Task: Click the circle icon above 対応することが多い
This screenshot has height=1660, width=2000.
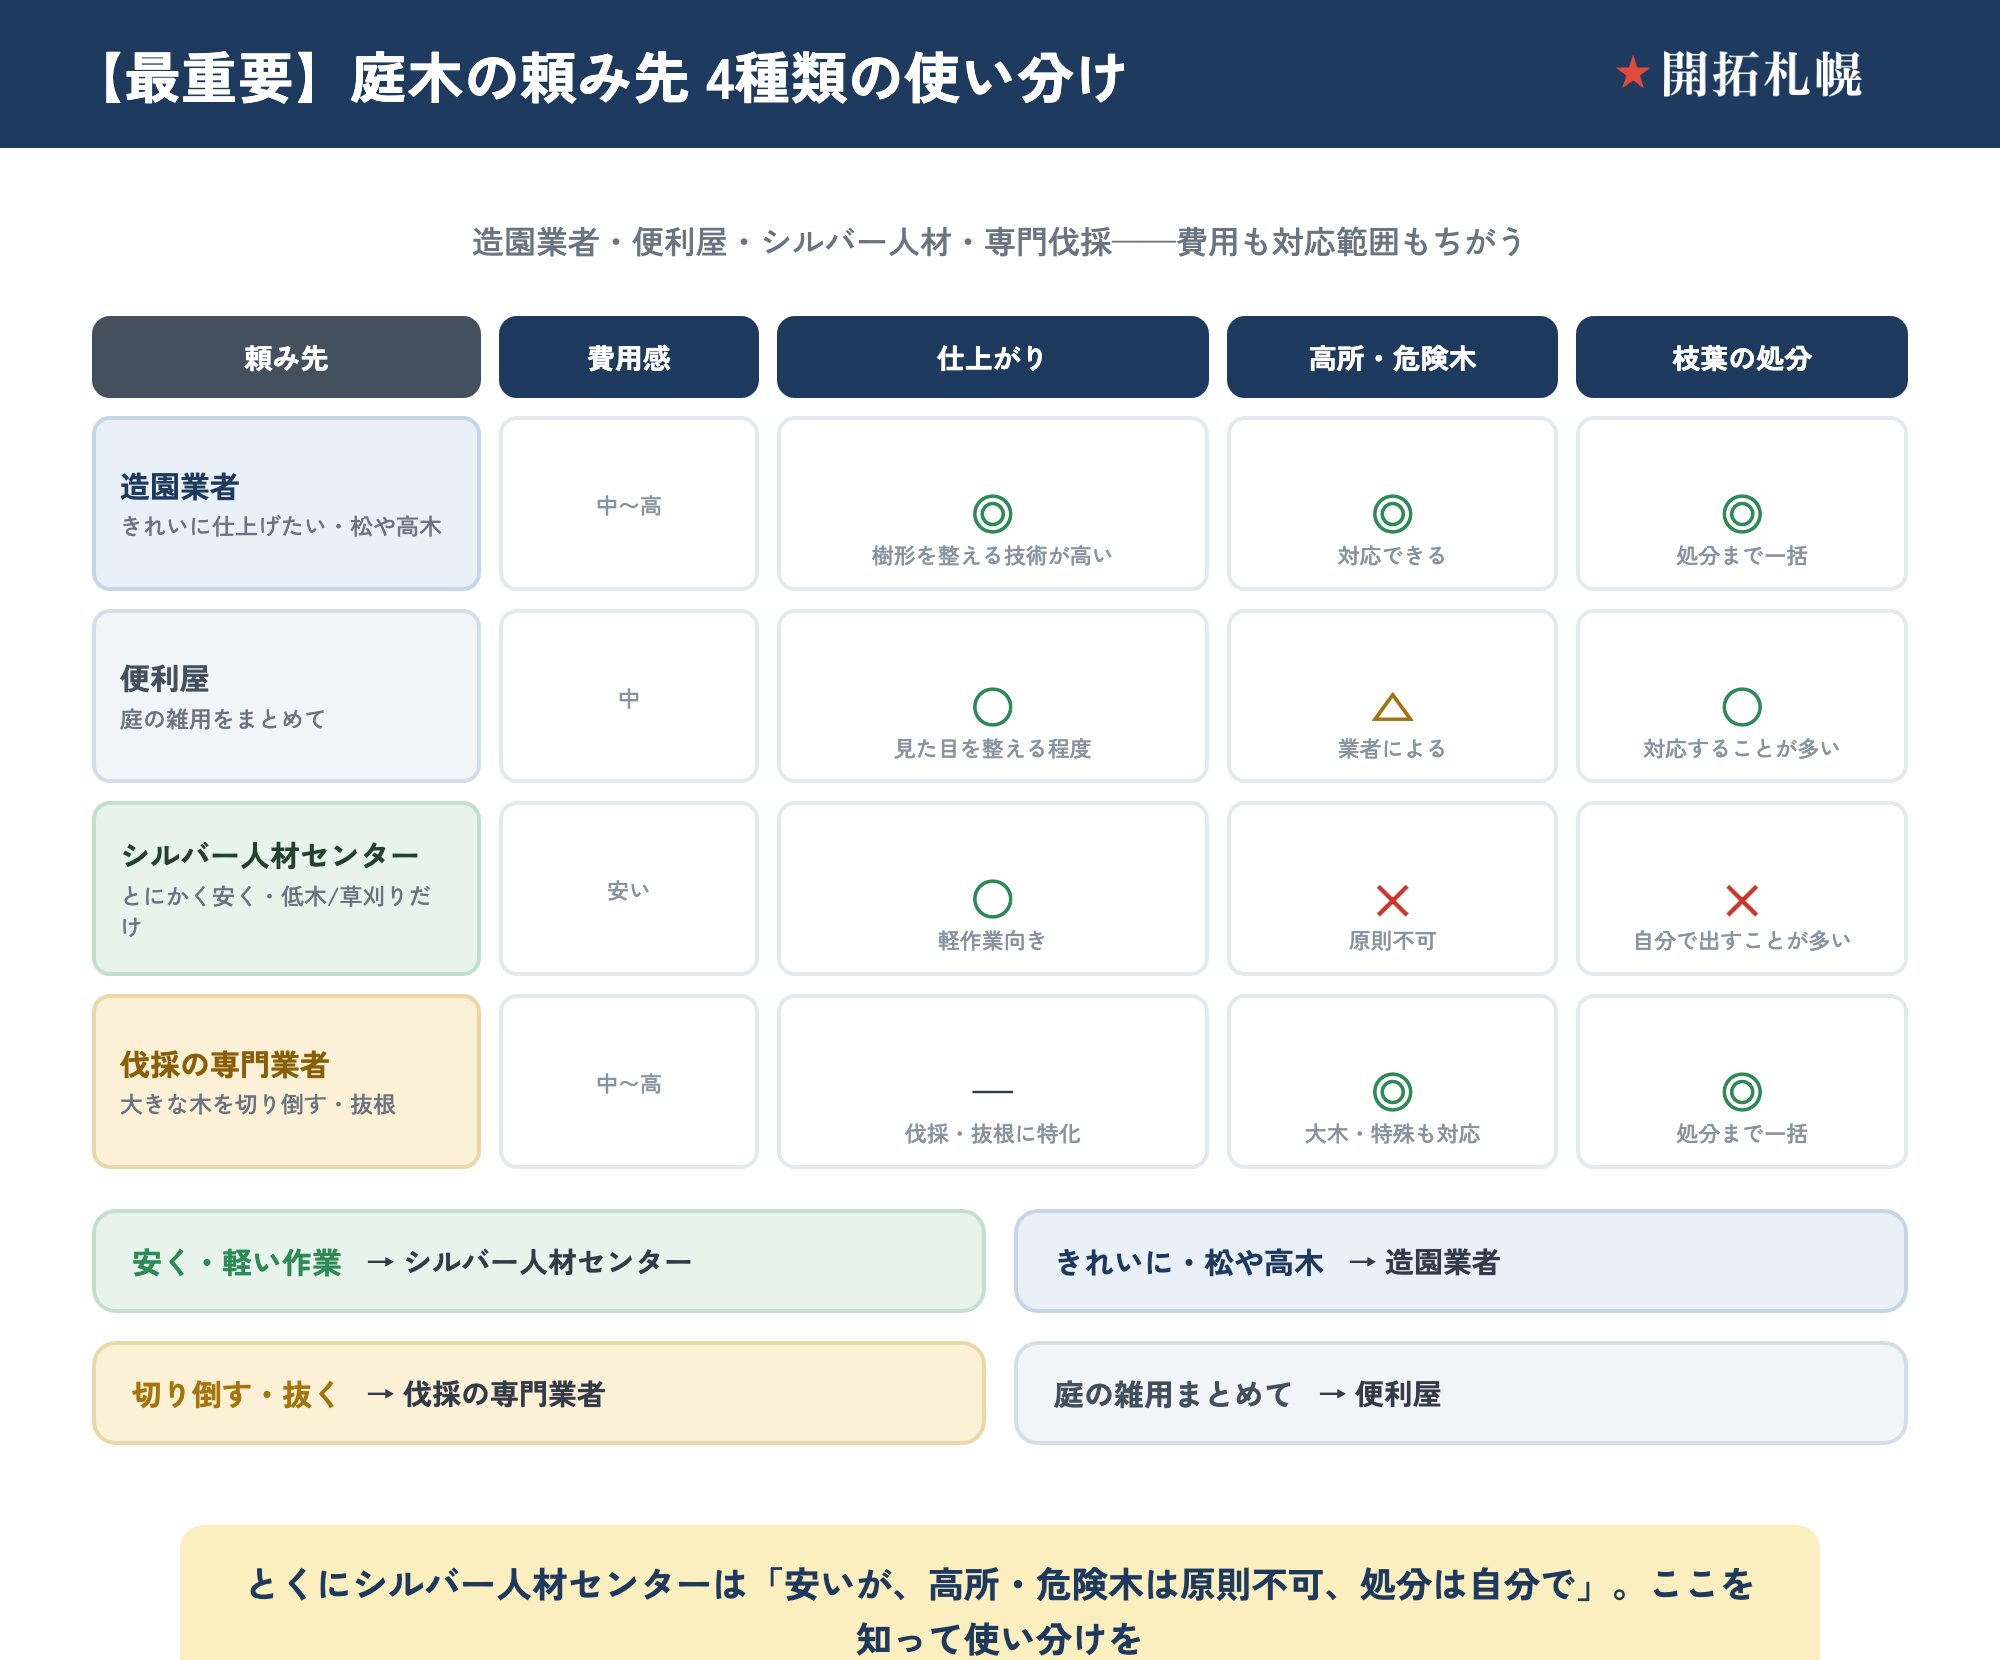Action: pos(1741,707)
